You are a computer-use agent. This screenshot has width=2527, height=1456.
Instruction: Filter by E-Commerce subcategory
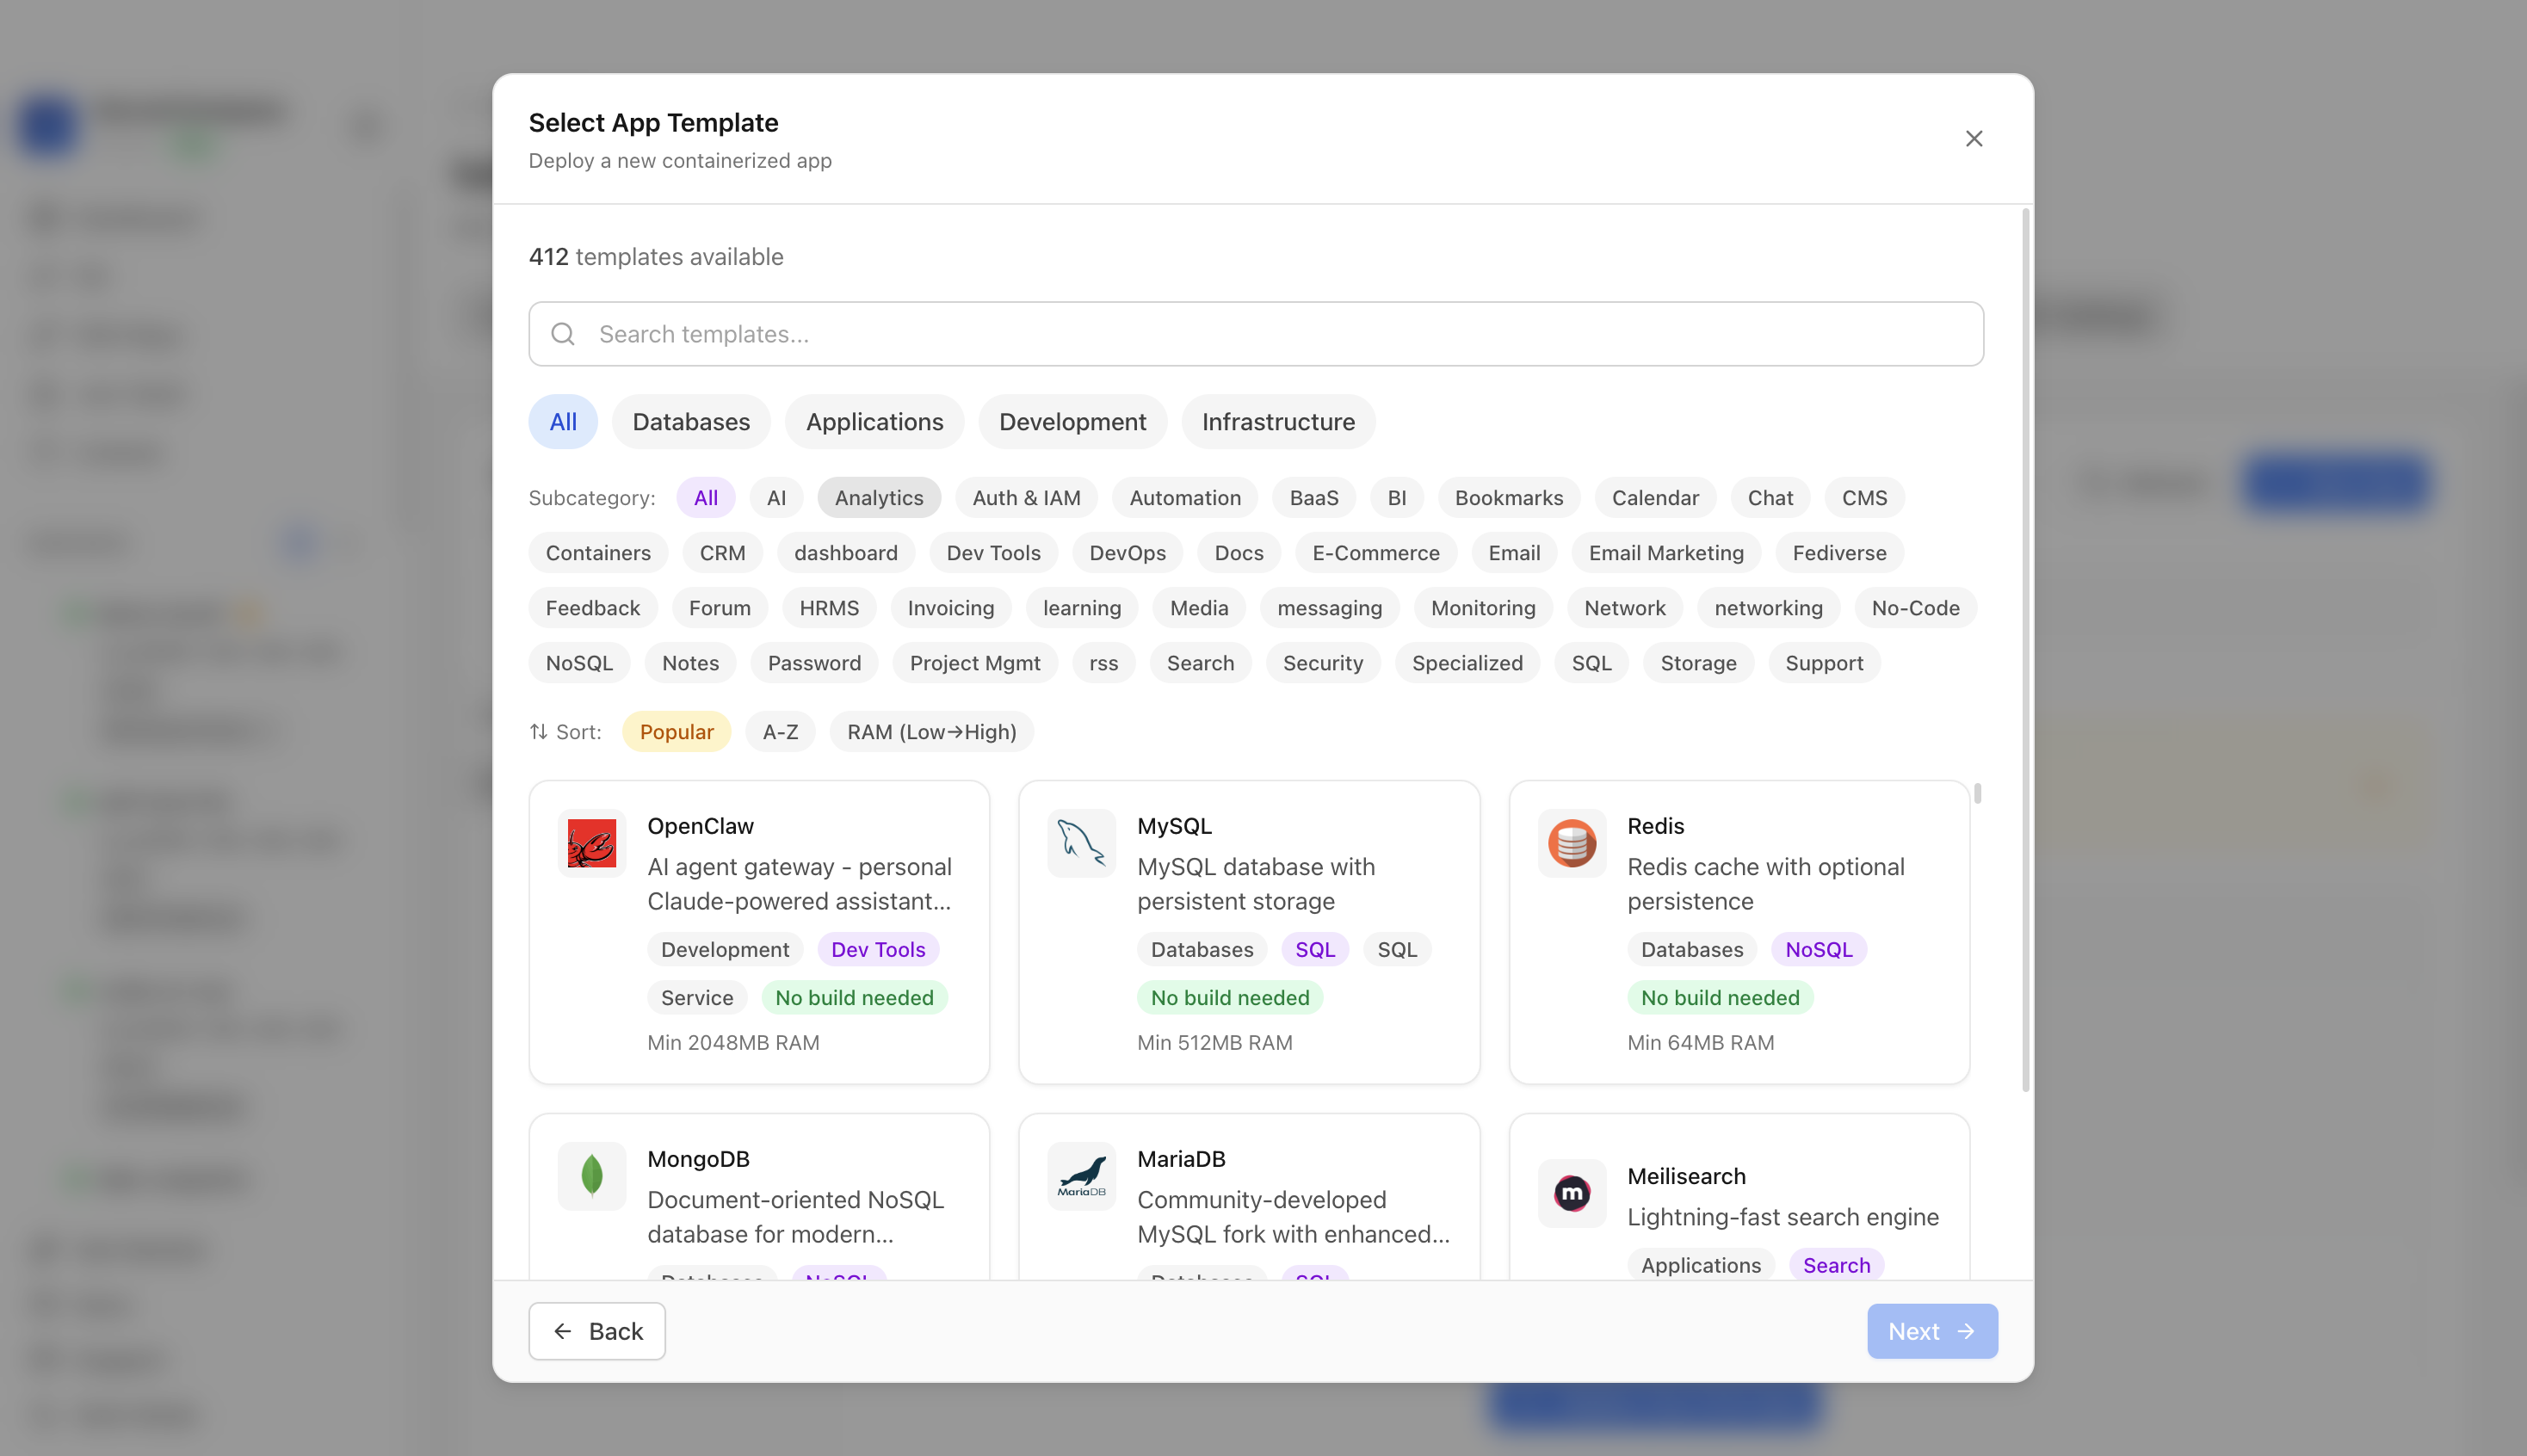click(1376, 553)
